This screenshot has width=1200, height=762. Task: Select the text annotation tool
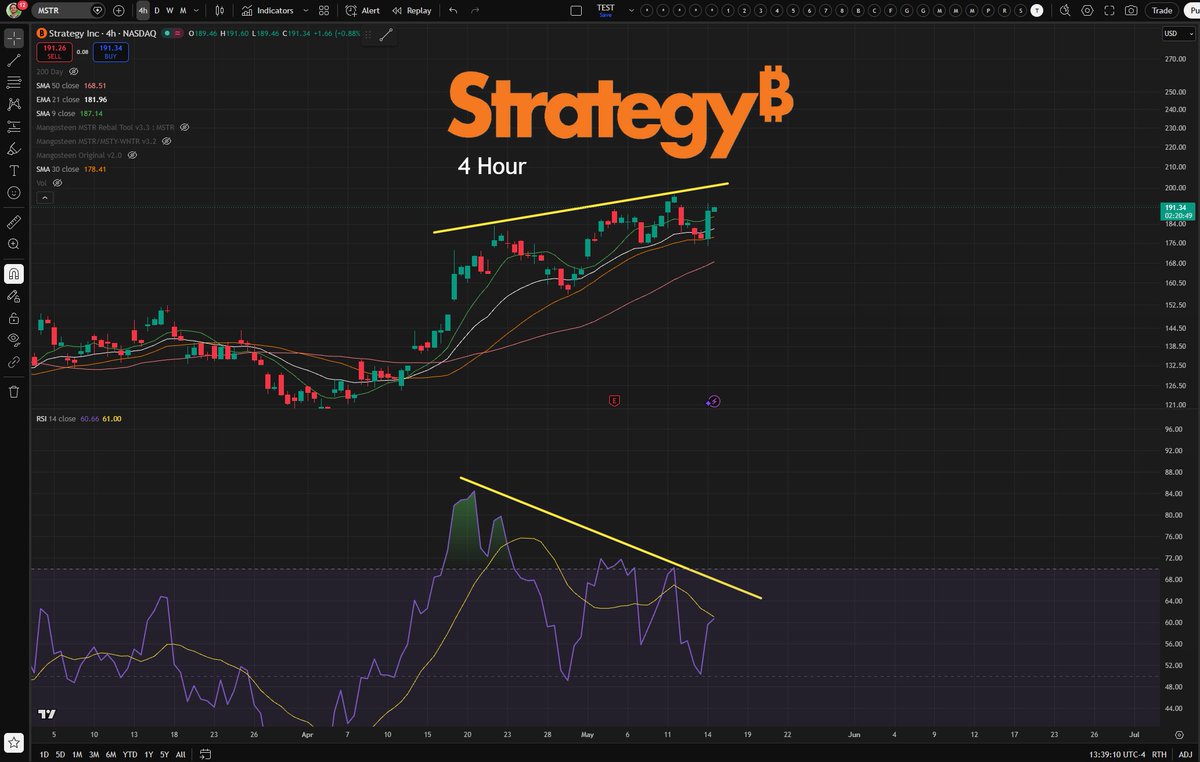pos(14,170)
